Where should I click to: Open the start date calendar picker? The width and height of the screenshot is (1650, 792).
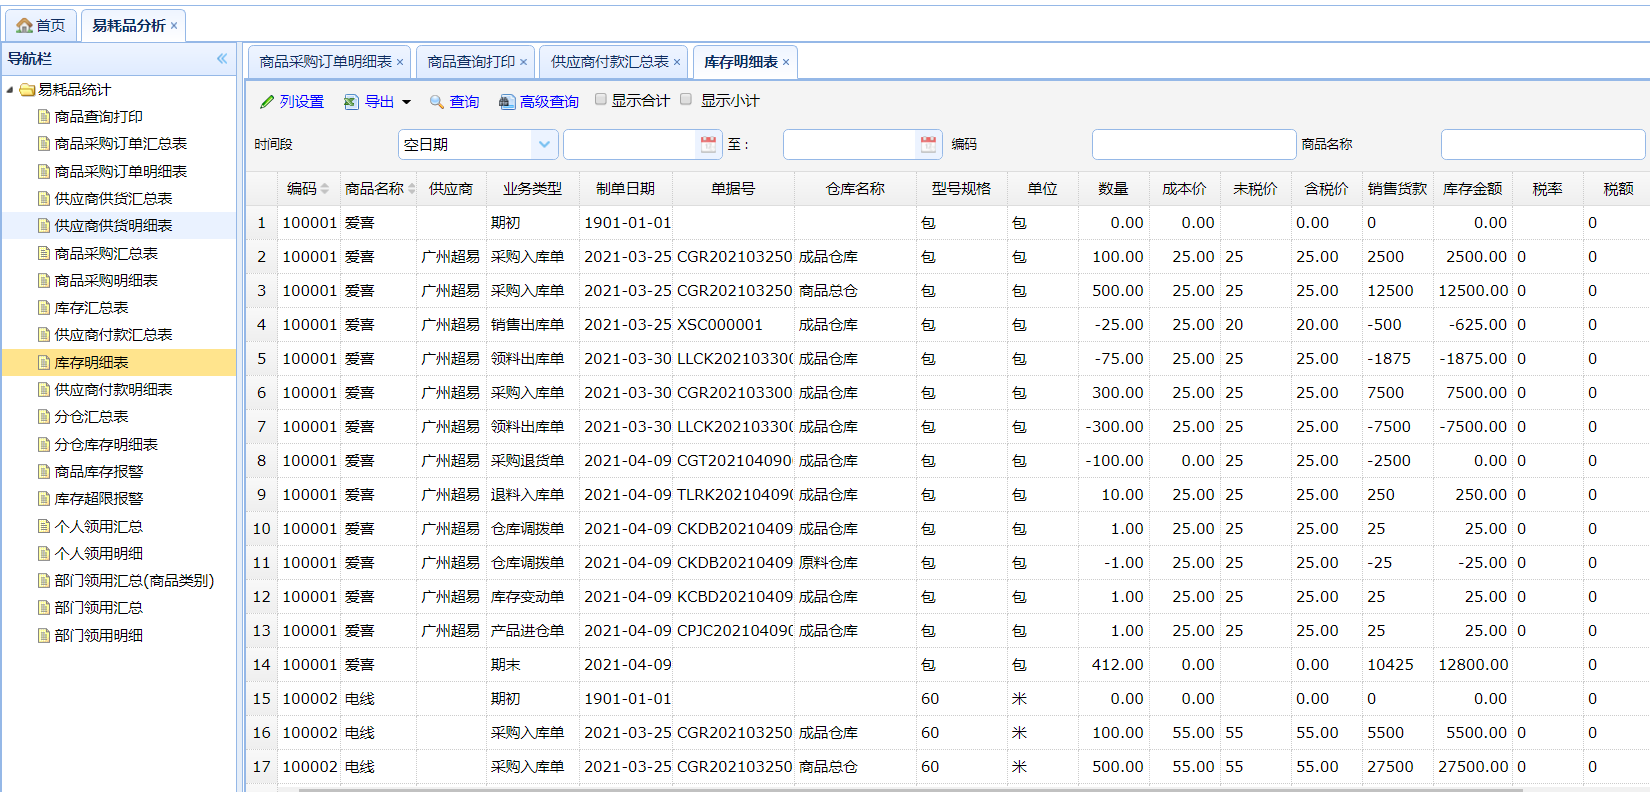tap(708, 144)
